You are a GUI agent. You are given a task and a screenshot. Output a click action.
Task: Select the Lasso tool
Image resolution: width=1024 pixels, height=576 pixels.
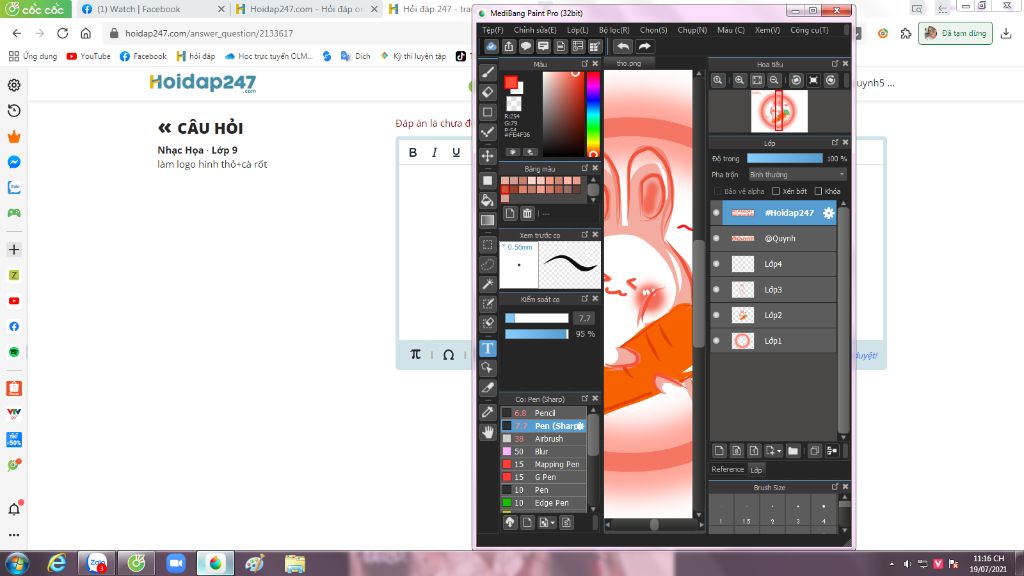tap(487, 264)
